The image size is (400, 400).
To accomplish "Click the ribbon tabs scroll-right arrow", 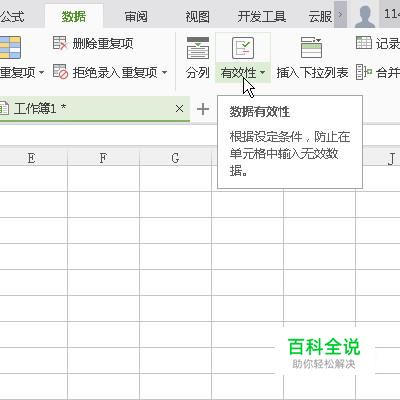I will (340, 14).
